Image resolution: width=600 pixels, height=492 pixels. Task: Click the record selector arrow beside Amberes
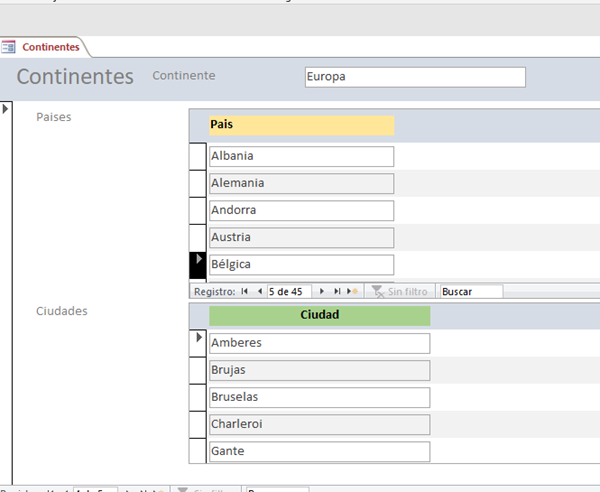point(198,343)
